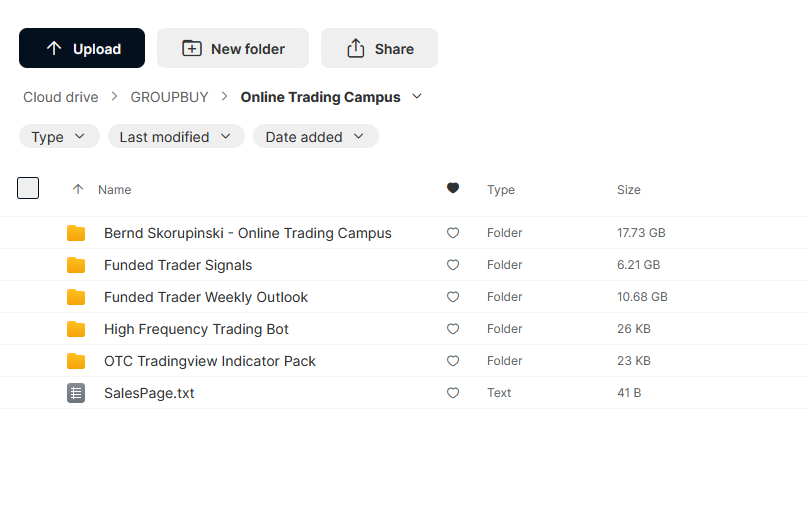The width and height of the screenshot is (808, 508).
Task: Click the Upload arrow icon
Action: pos(54,48)
